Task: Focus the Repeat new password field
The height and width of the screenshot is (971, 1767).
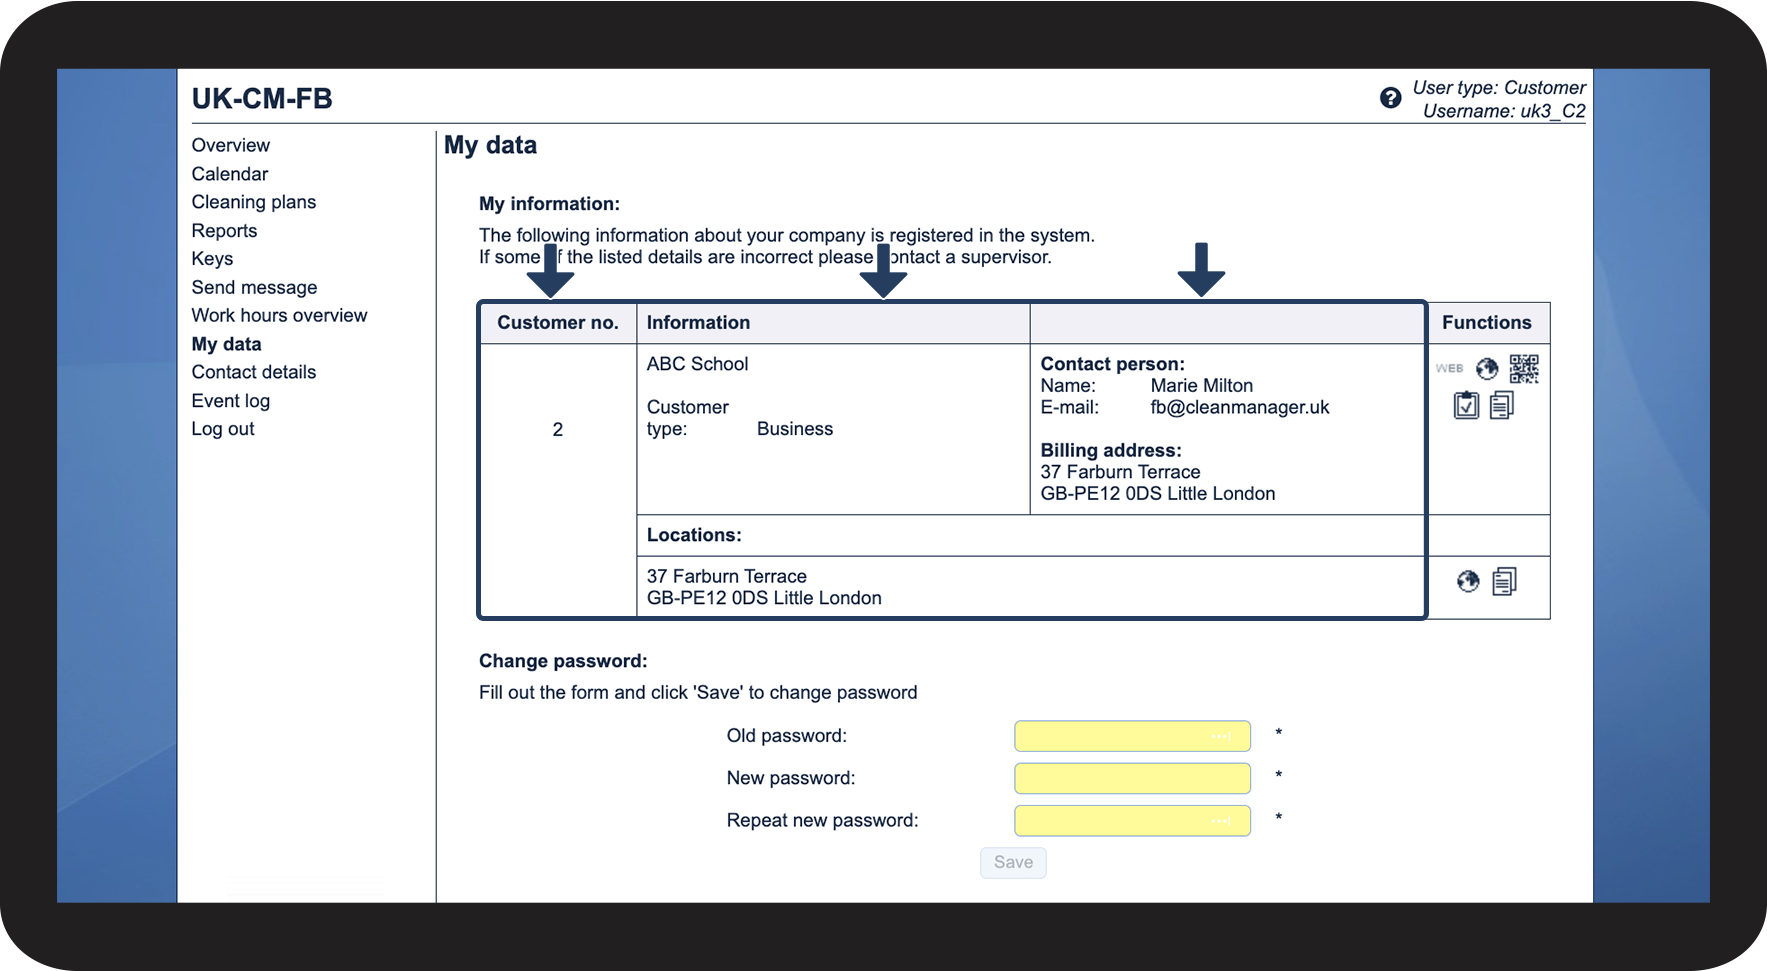Action: click(1132, 821)
